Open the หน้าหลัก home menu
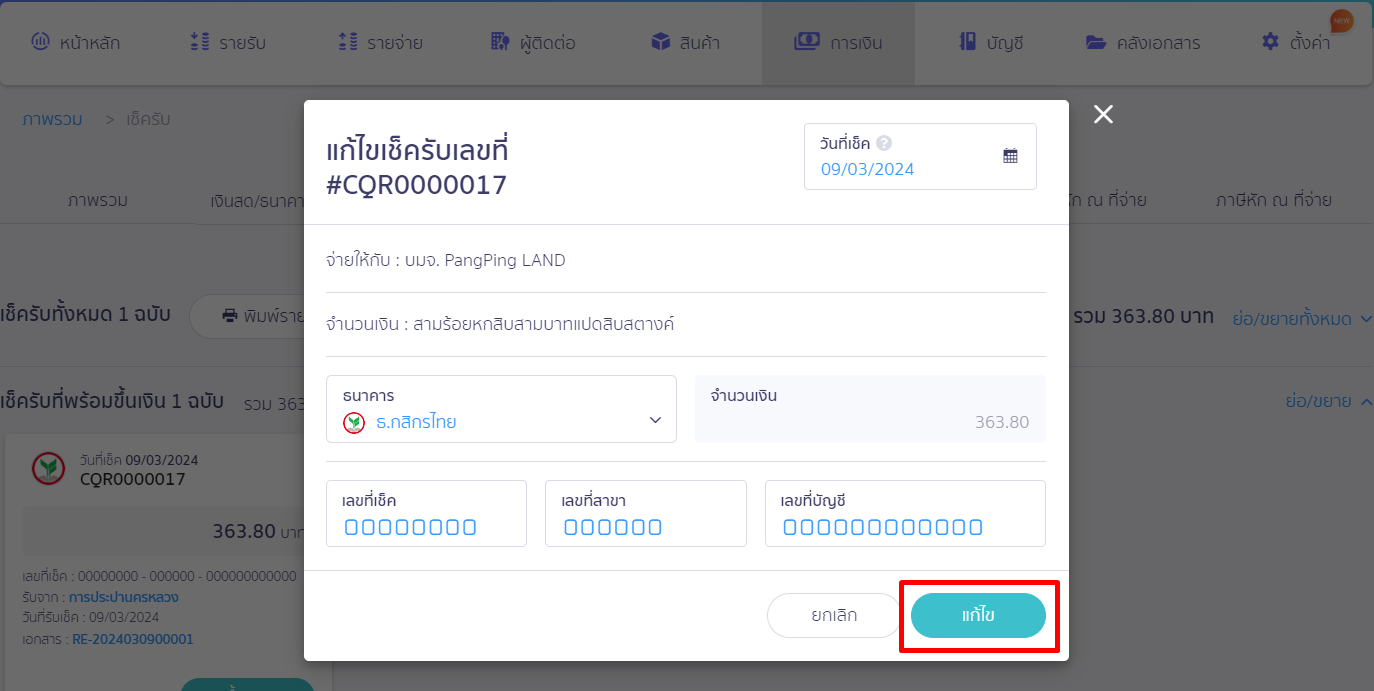 pos(76,43)
